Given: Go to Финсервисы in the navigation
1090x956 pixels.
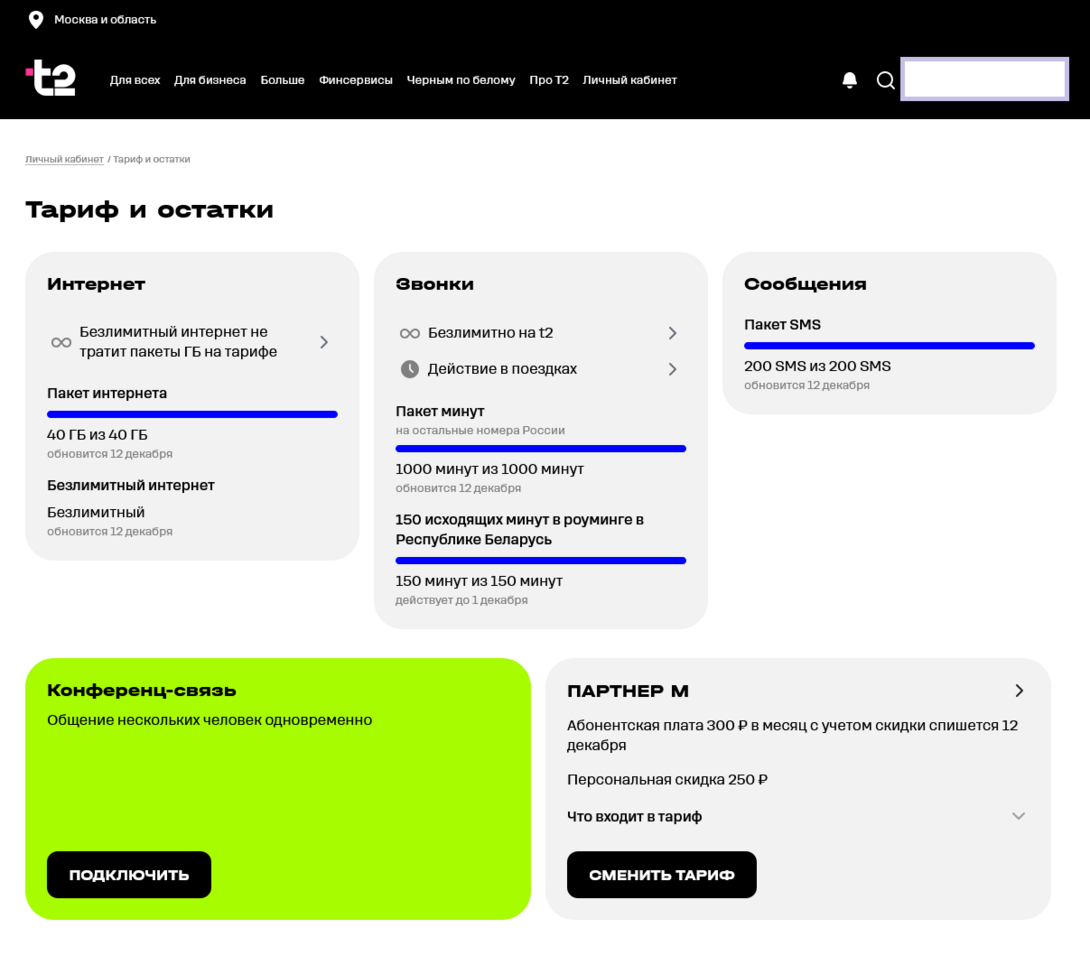Looking at the screenshot, I should coord(355,80).
